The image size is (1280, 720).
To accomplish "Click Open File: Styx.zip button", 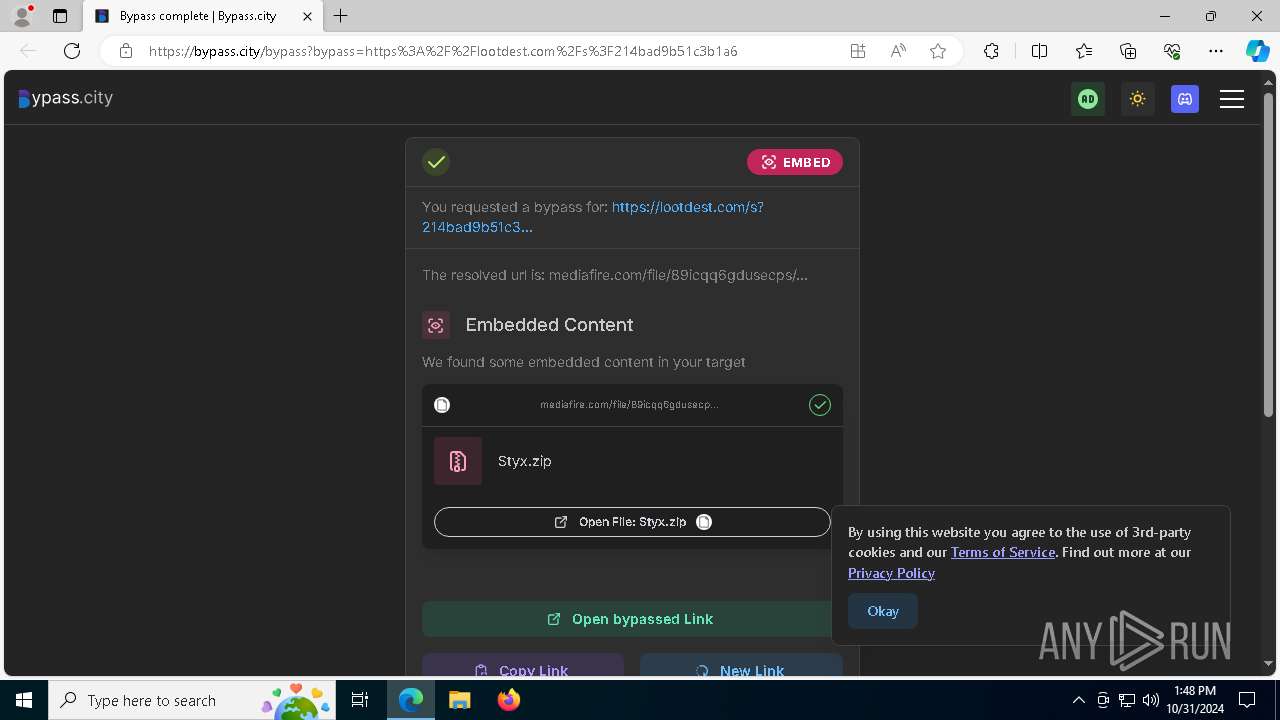I will pos(632,522).
